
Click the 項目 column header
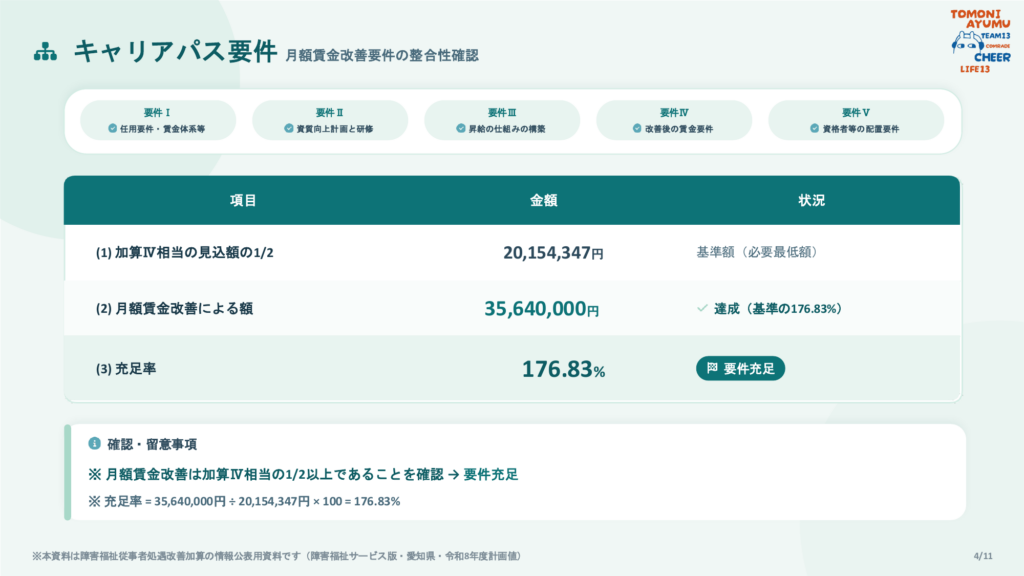tap(243, 200)
